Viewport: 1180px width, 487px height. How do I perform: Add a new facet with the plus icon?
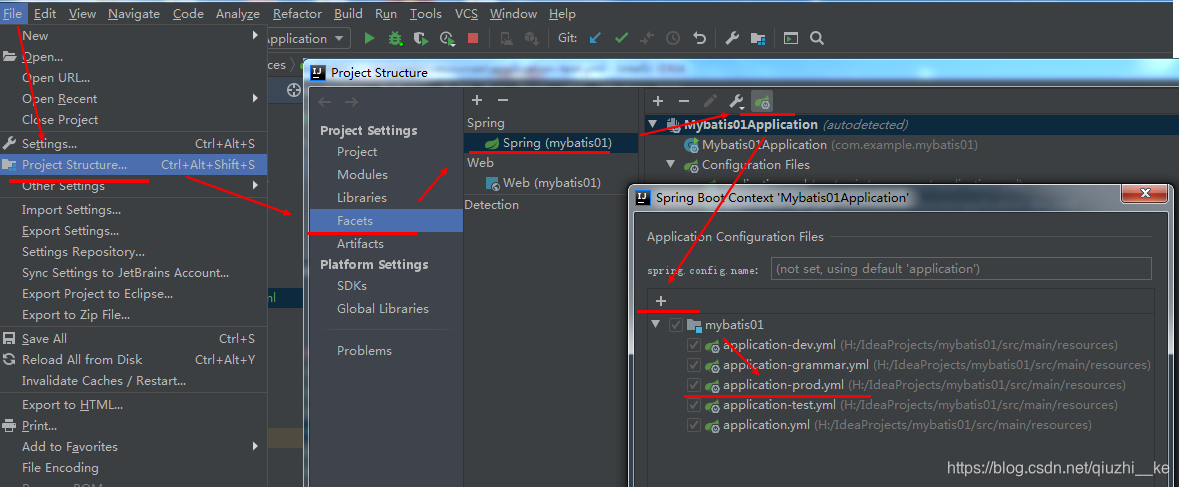476,100
